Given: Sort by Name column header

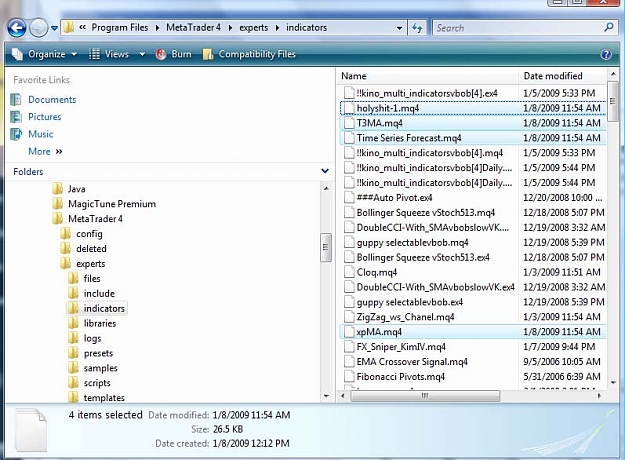Looking at the screenshot, I should (x=428, y=76).
